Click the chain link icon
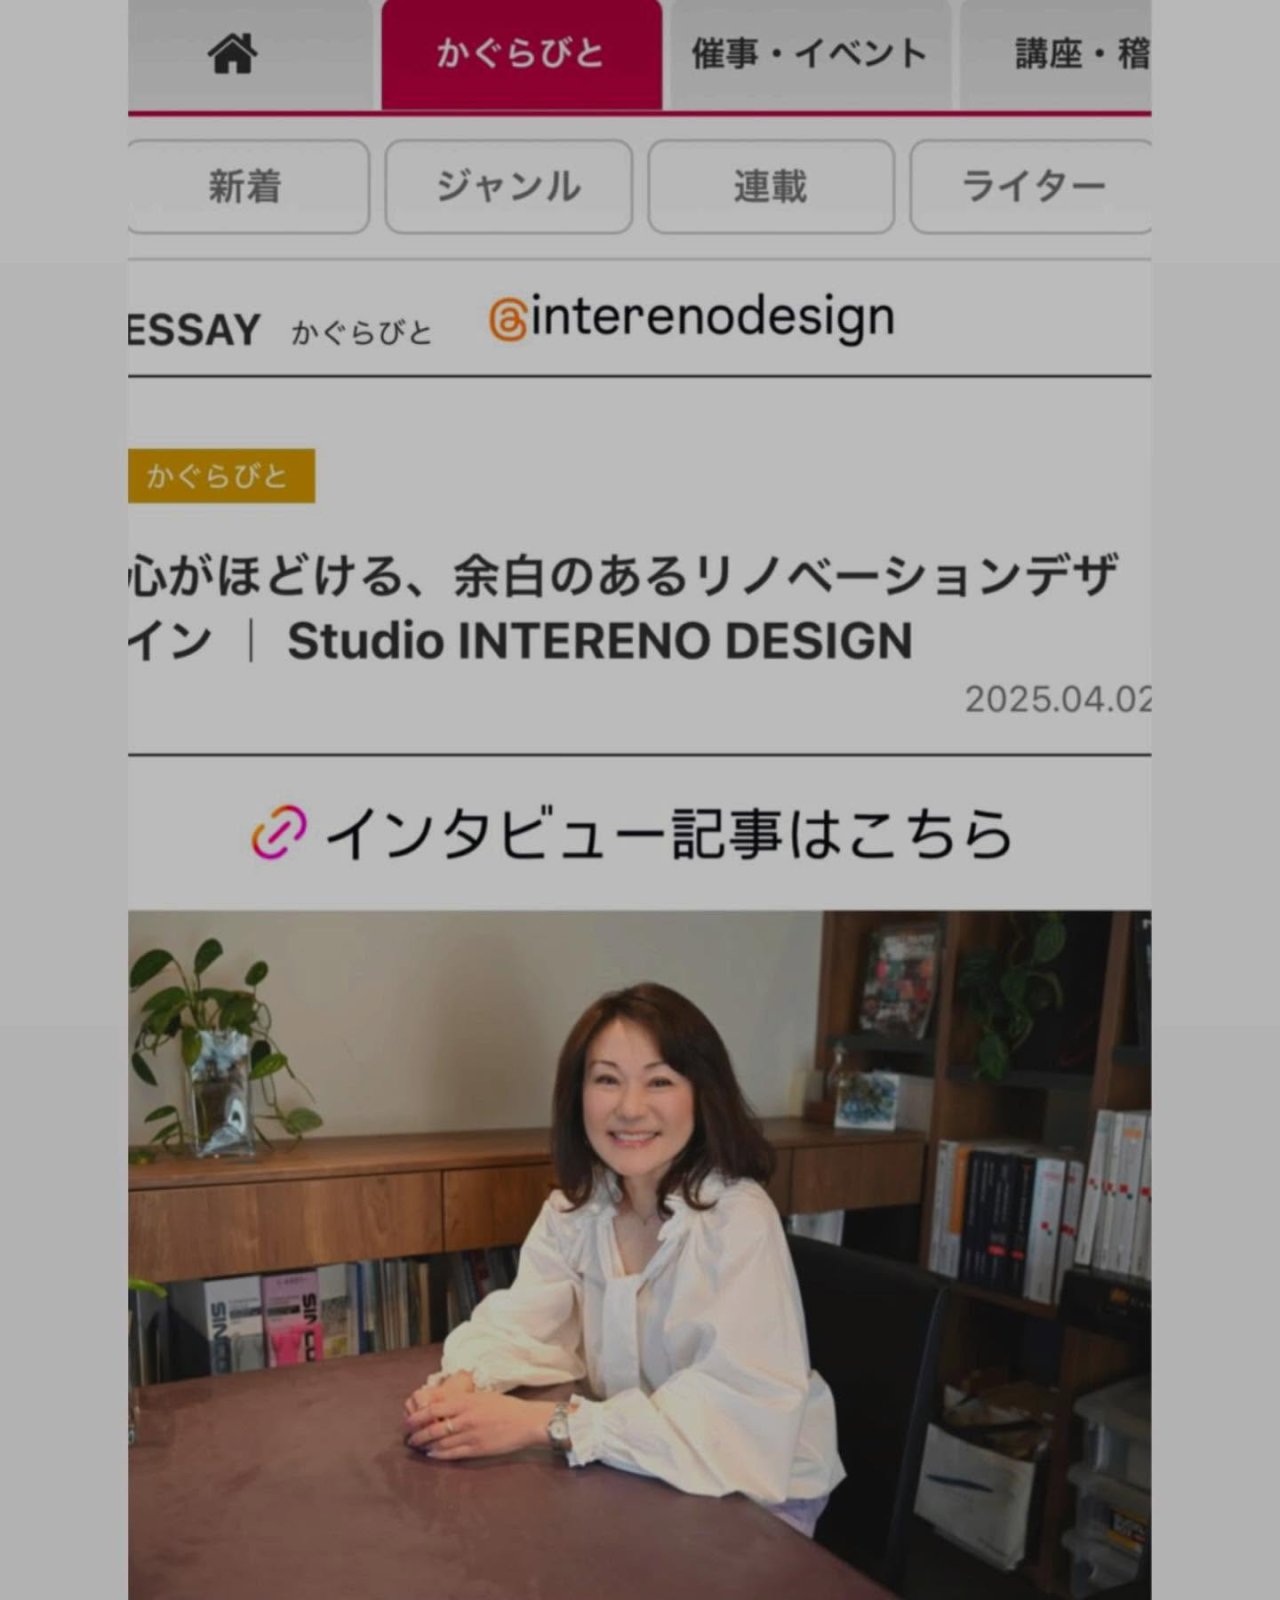1280x1600 pixels. coord(279,832)
